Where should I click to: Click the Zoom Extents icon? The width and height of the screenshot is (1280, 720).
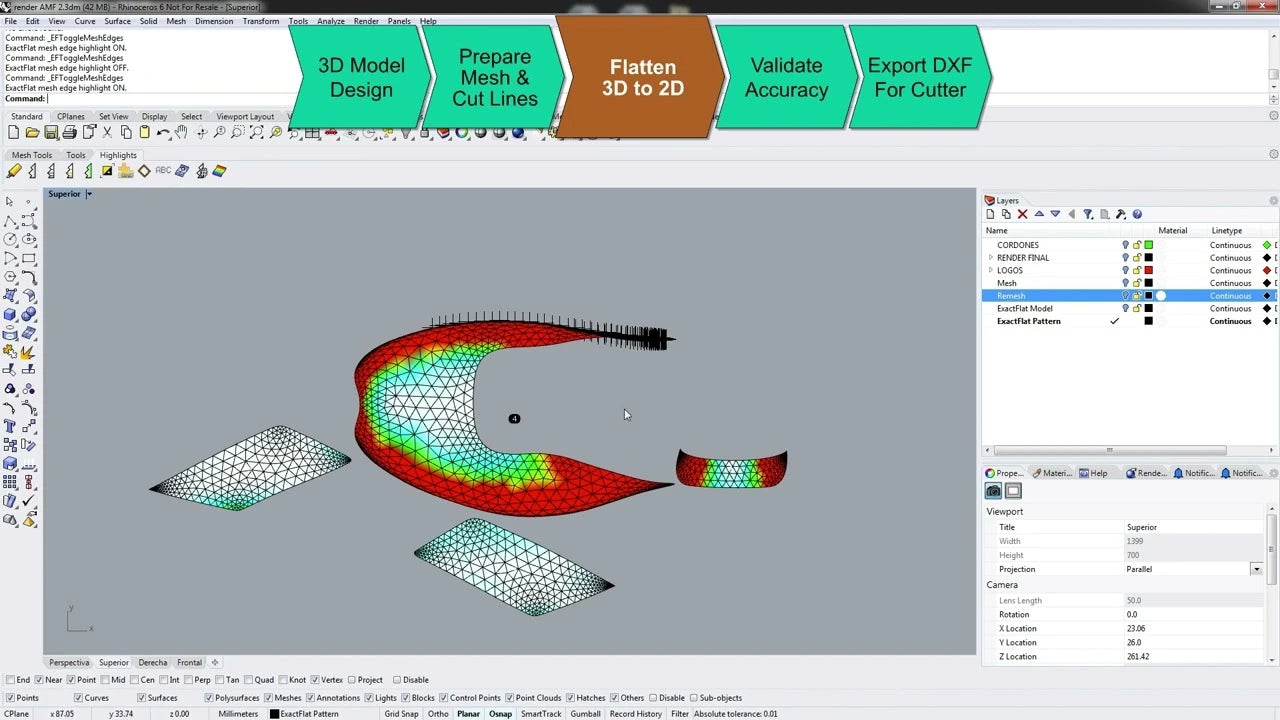pos(256,133)
